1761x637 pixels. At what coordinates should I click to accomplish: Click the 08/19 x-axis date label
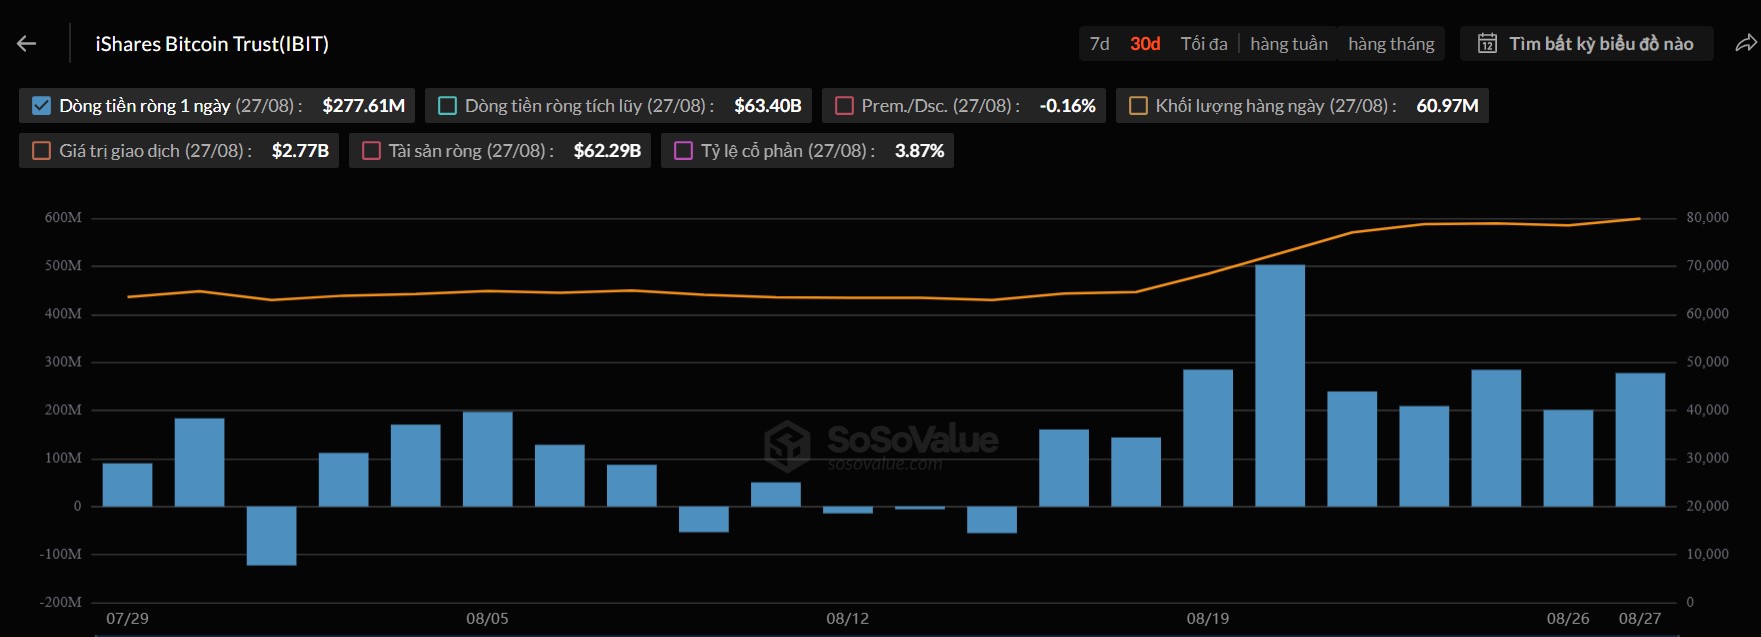(1208, 618)
